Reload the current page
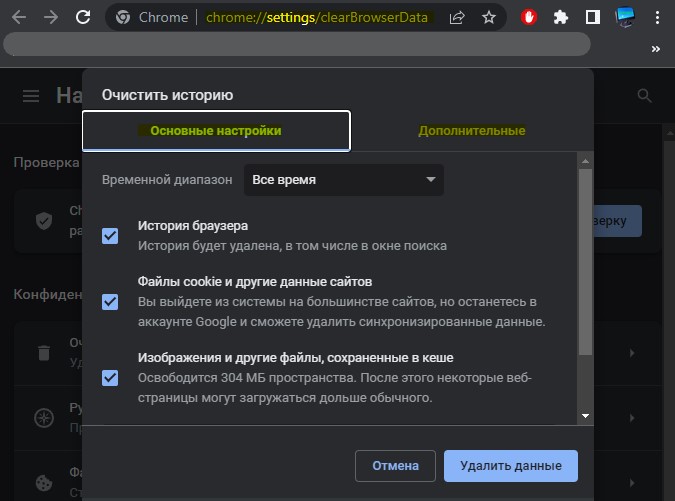 pos(83,18)
